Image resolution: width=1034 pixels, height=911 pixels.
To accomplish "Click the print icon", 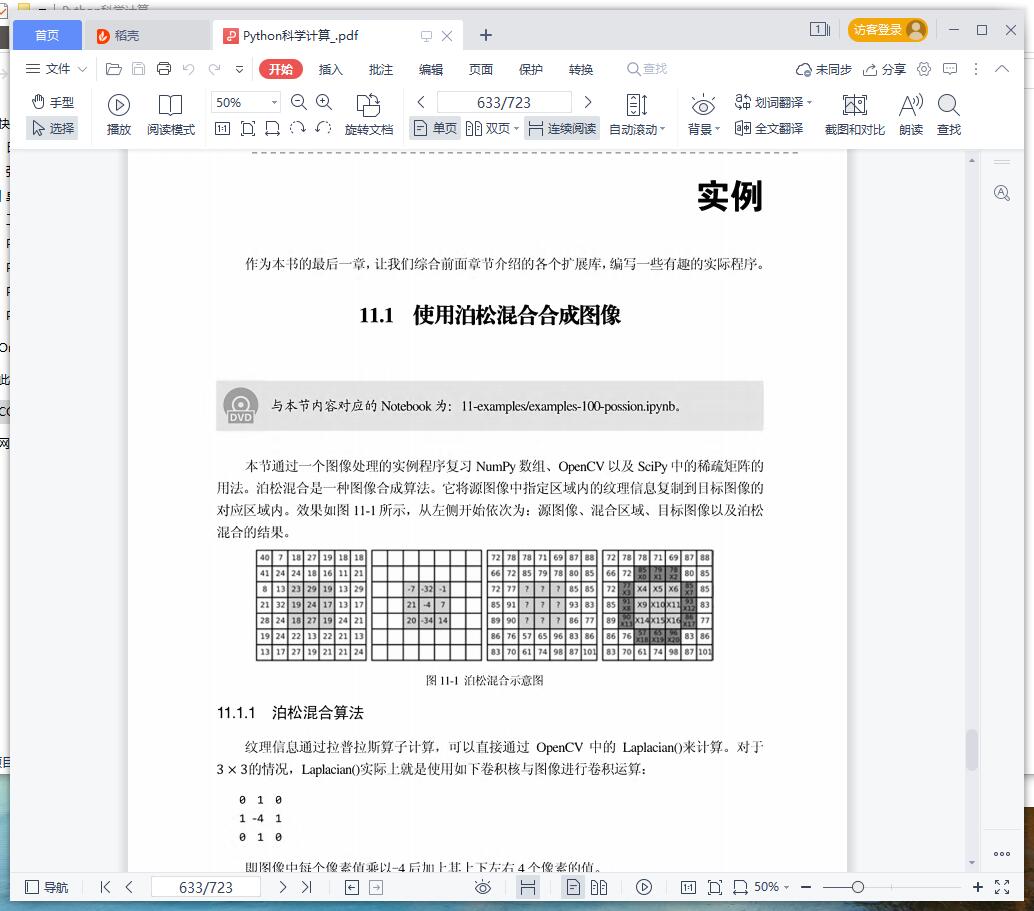I will [x=164, y=69].
